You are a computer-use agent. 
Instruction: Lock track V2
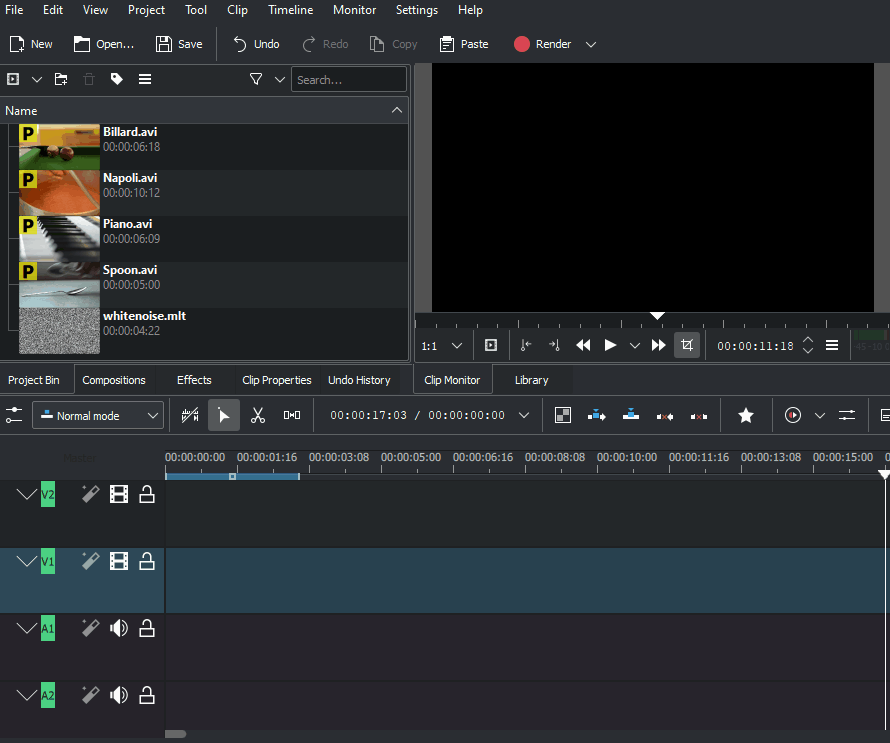(x=147, y=494)
